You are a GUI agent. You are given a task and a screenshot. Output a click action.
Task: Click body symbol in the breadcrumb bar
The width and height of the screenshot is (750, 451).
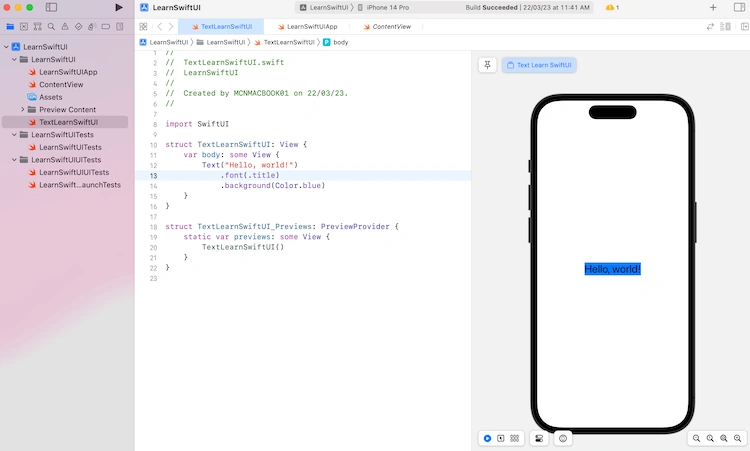point(336,42)
